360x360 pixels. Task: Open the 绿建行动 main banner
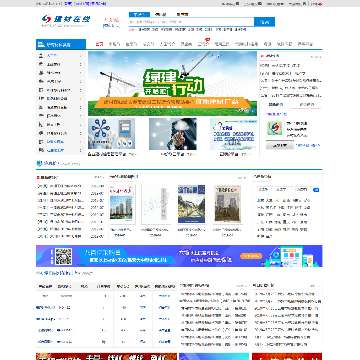point(172,83)
